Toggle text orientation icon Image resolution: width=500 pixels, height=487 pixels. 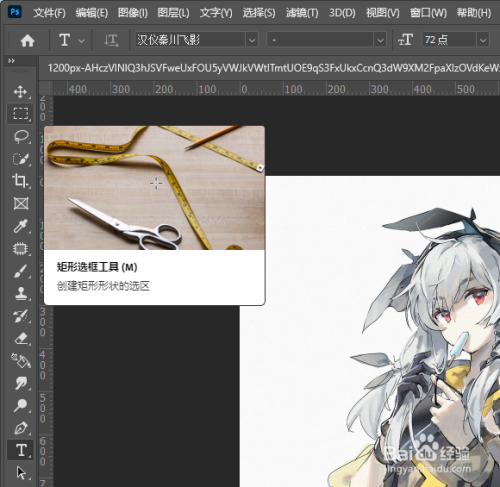(x=111, y=40)
